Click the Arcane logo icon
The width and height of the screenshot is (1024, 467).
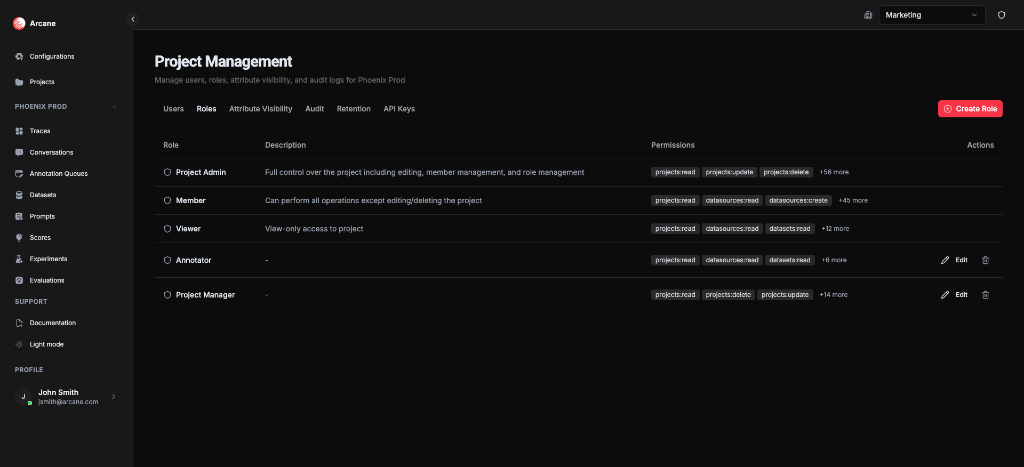(19, 24)
